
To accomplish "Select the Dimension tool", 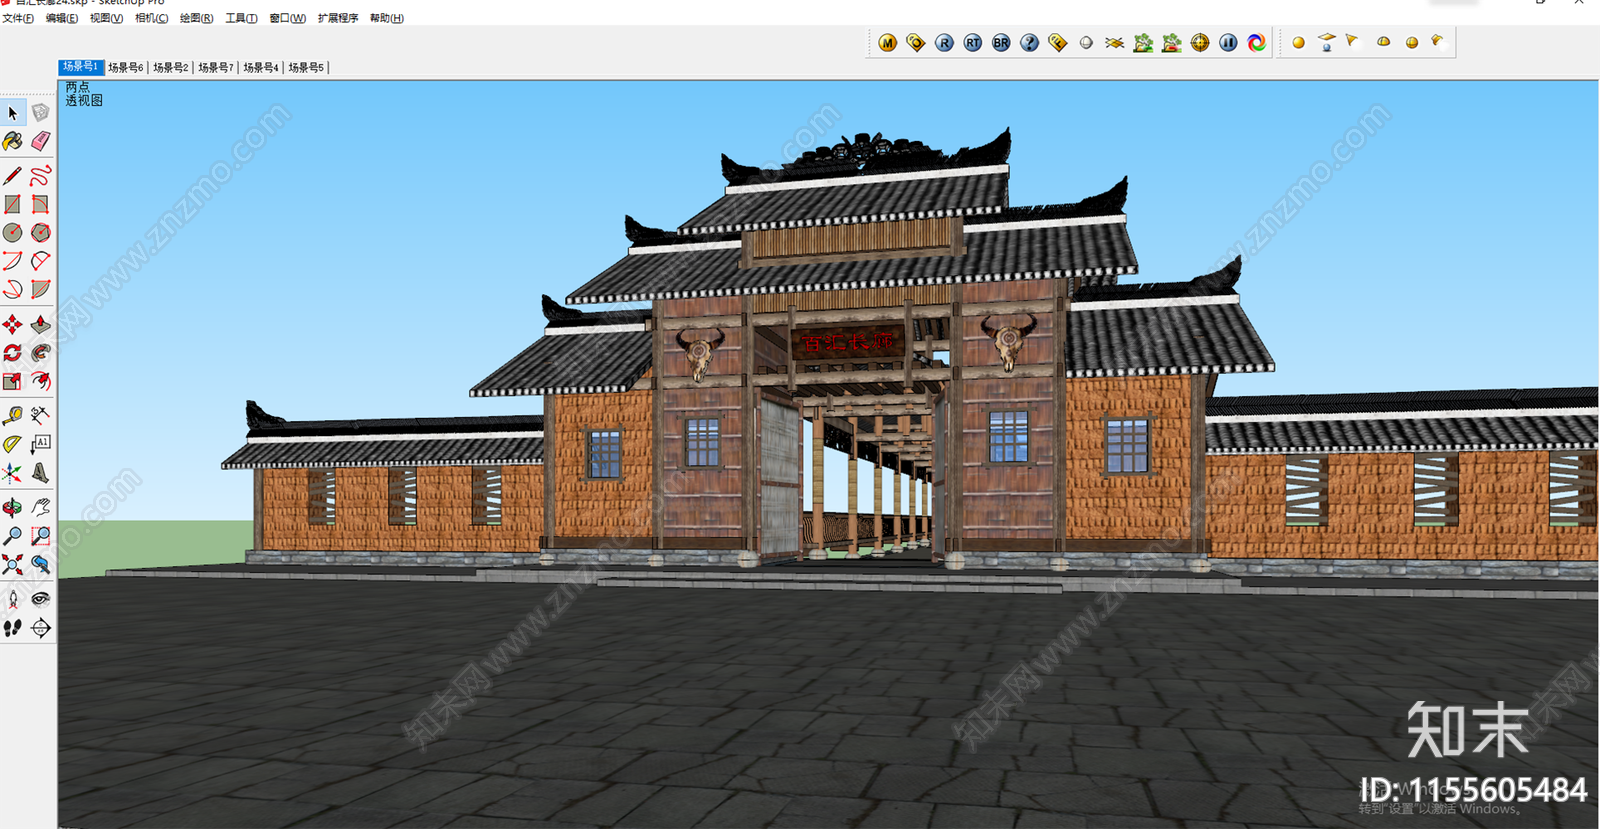I will (x=40, y=414).
